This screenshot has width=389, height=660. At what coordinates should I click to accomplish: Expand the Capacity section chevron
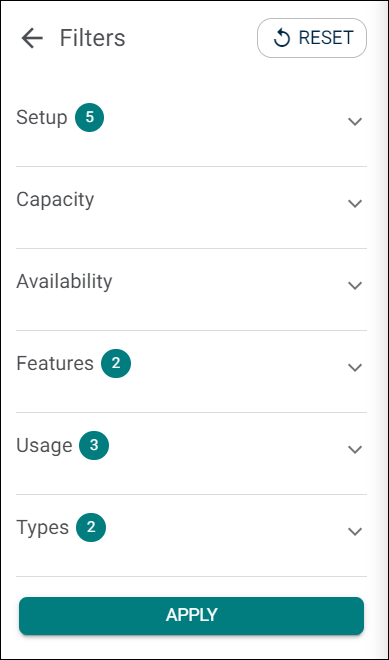355,204
